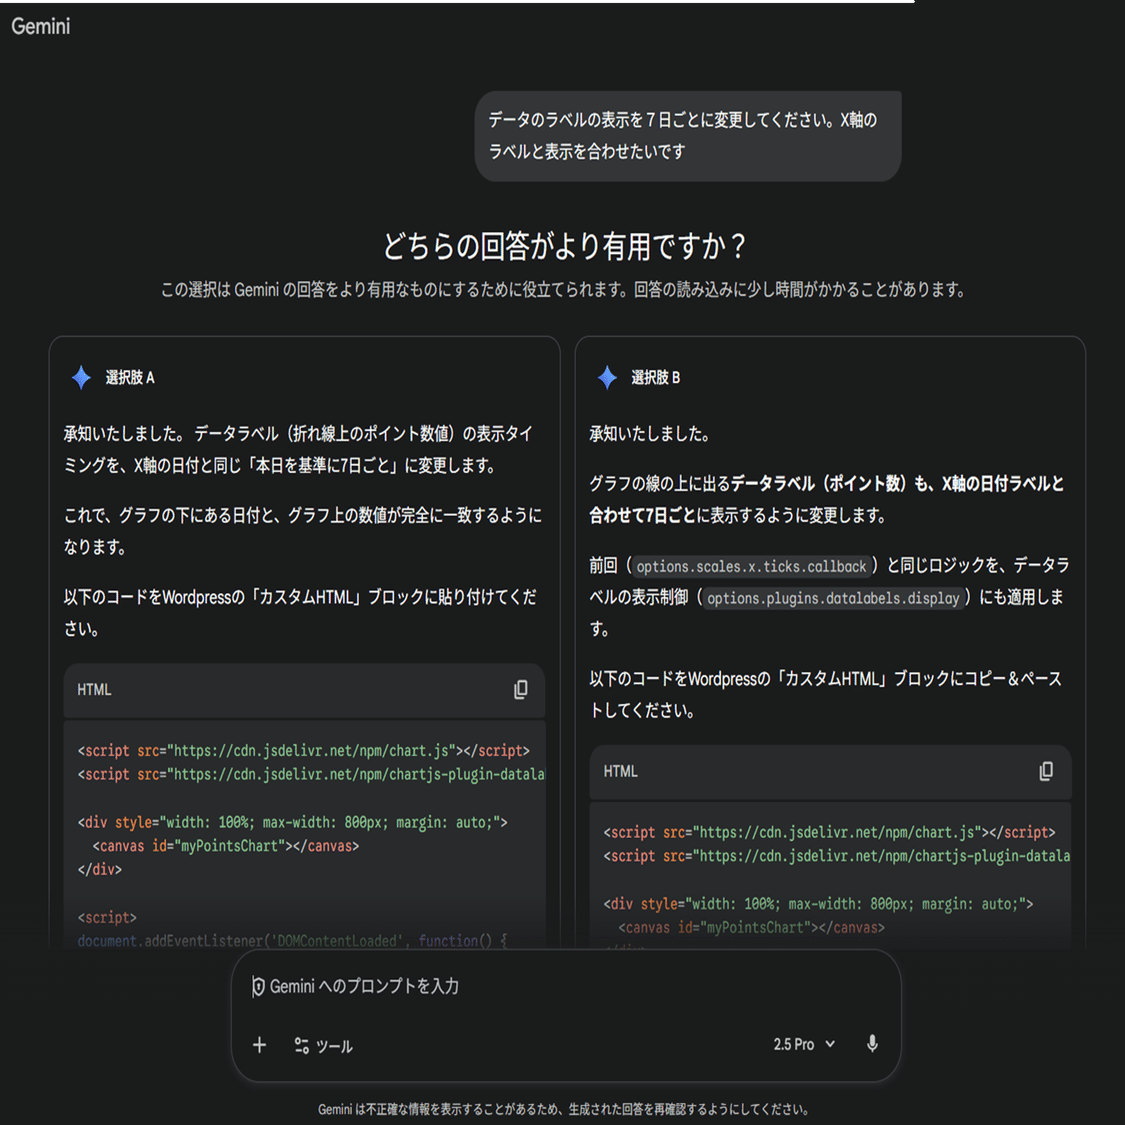Copy Option B's code using its copy icon
The width and height of the screenshot is (1125, 1125).
pyautogui.click(x=1046, y=771)
